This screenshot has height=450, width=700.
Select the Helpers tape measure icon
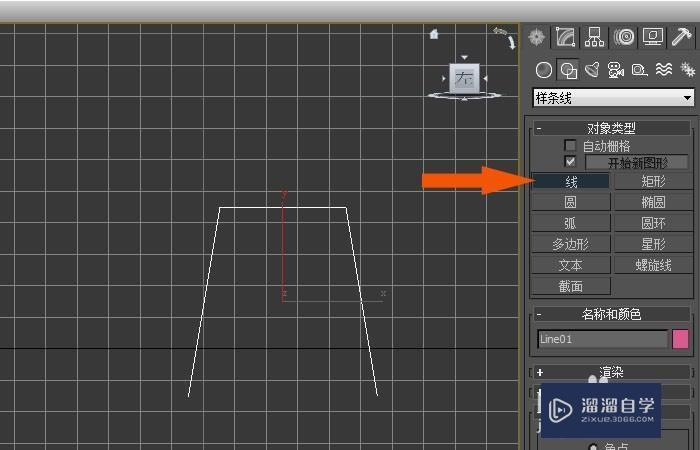pos(640,70)
